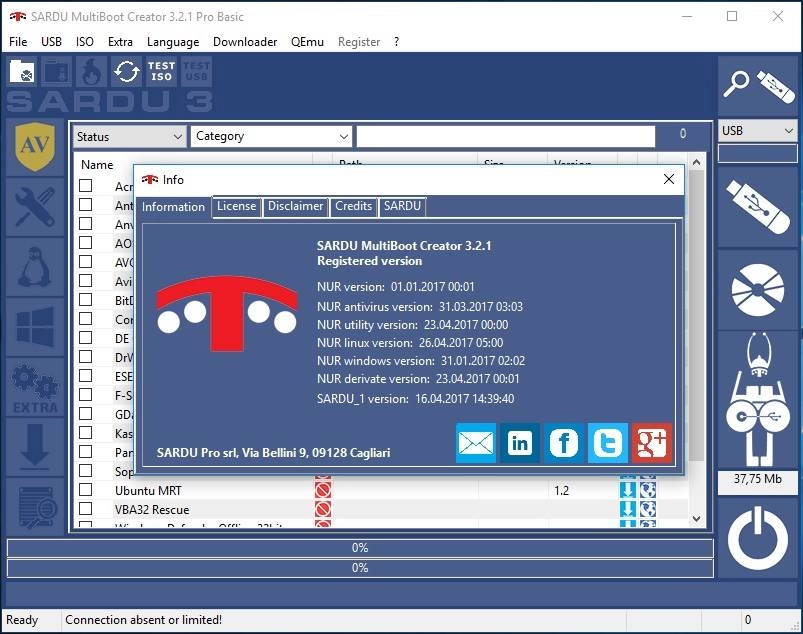This screenshot has height=634, width=803.
Task: Open the USB menu in menu bar
Action: tap(51, 41)
